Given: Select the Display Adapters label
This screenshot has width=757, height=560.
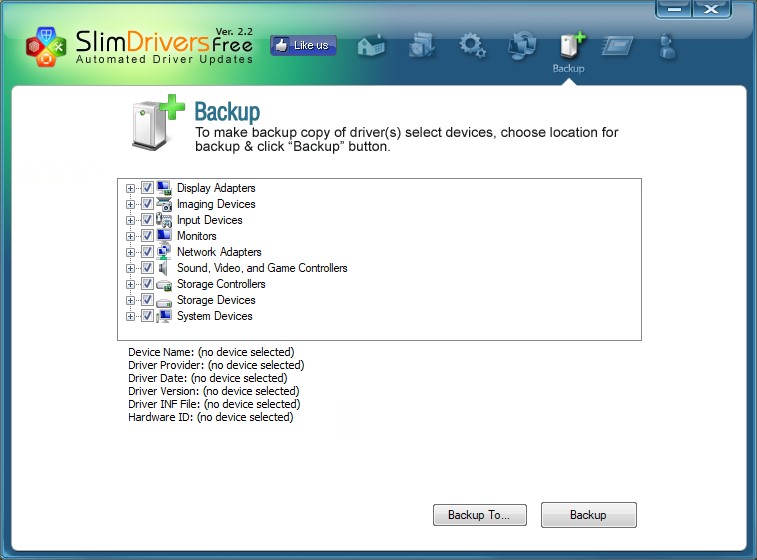Looking at the screenshot, I should click(216, 188).
